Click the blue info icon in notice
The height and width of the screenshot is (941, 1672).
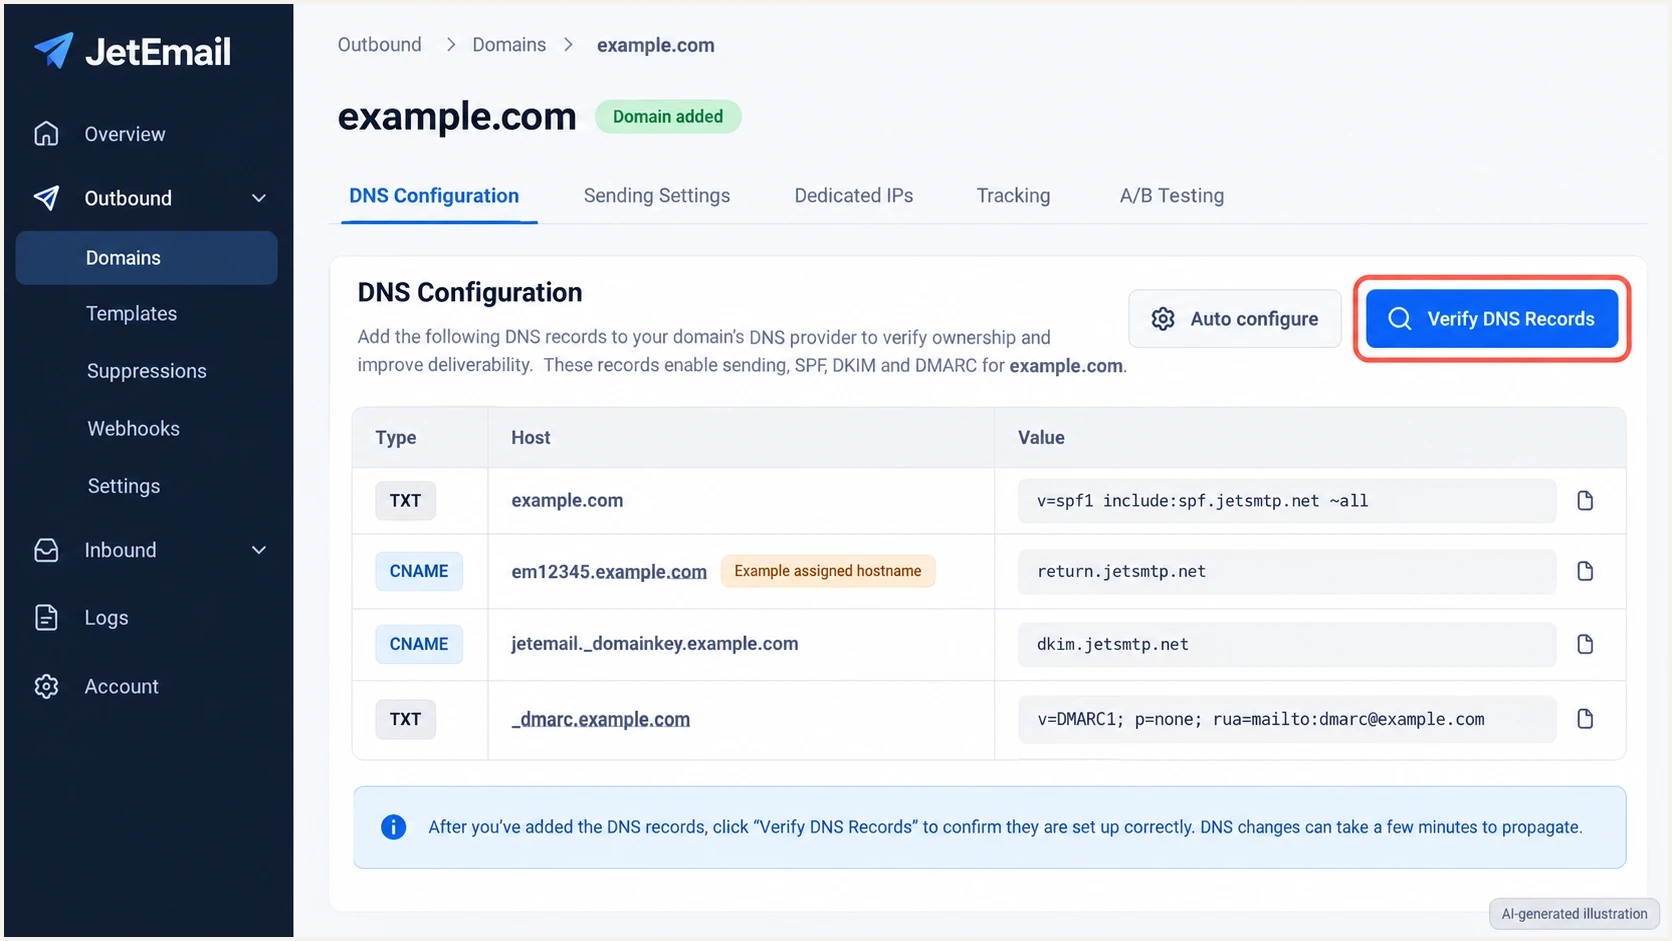(394, 827)
